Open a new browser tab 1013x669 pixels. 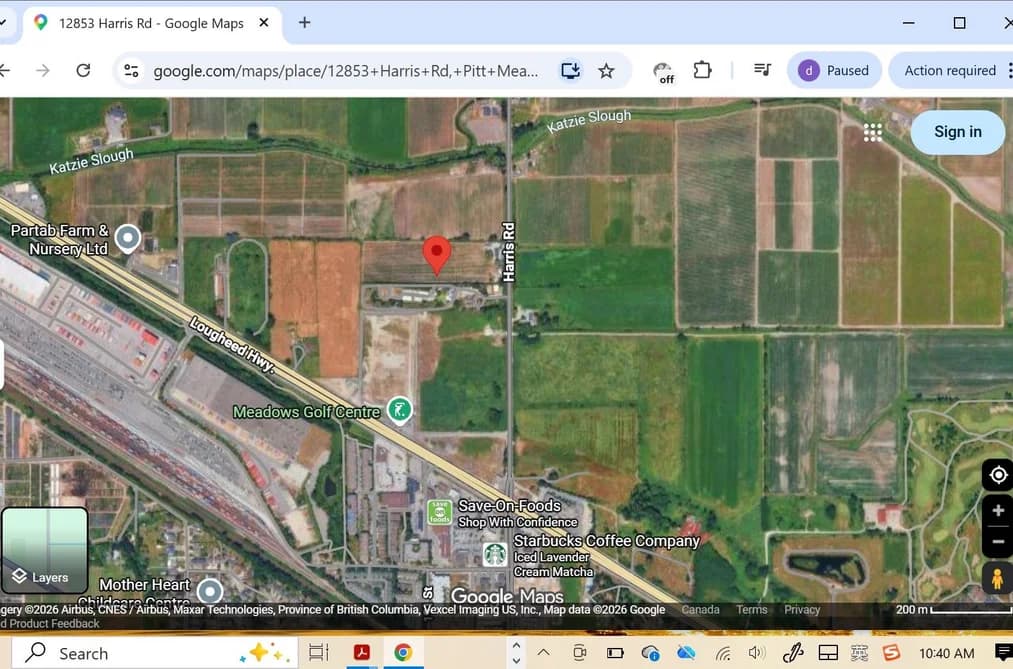(304, 23)
